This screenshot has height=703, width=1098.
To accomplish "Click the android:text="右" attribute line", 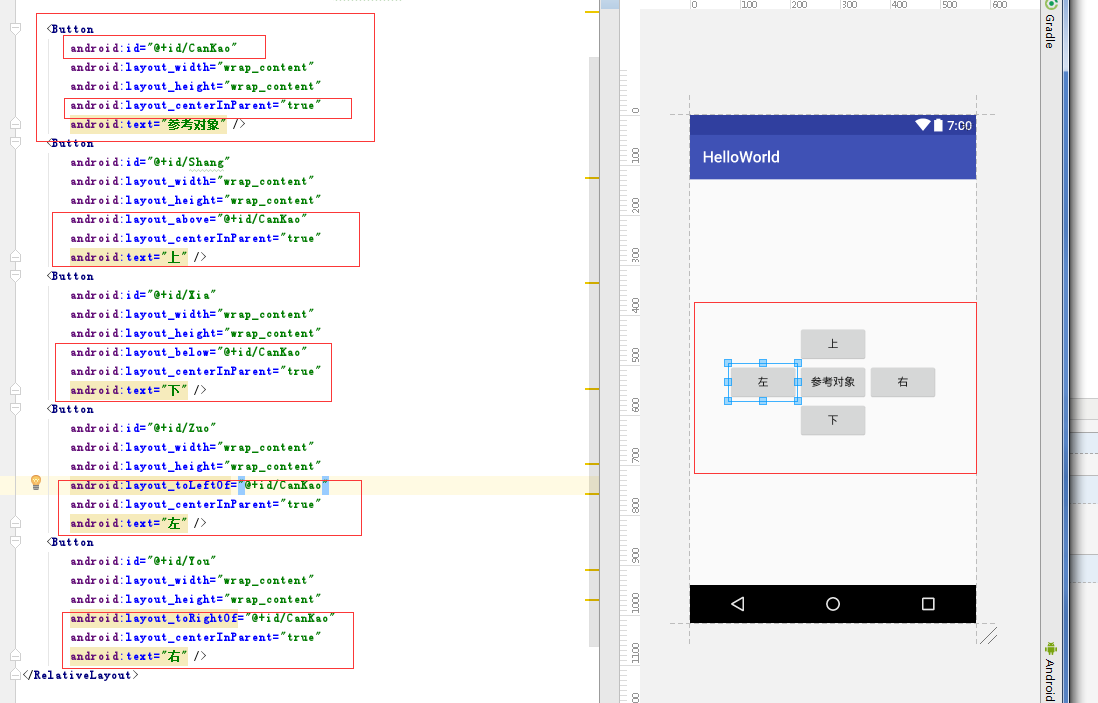I will tap(138, 656).
